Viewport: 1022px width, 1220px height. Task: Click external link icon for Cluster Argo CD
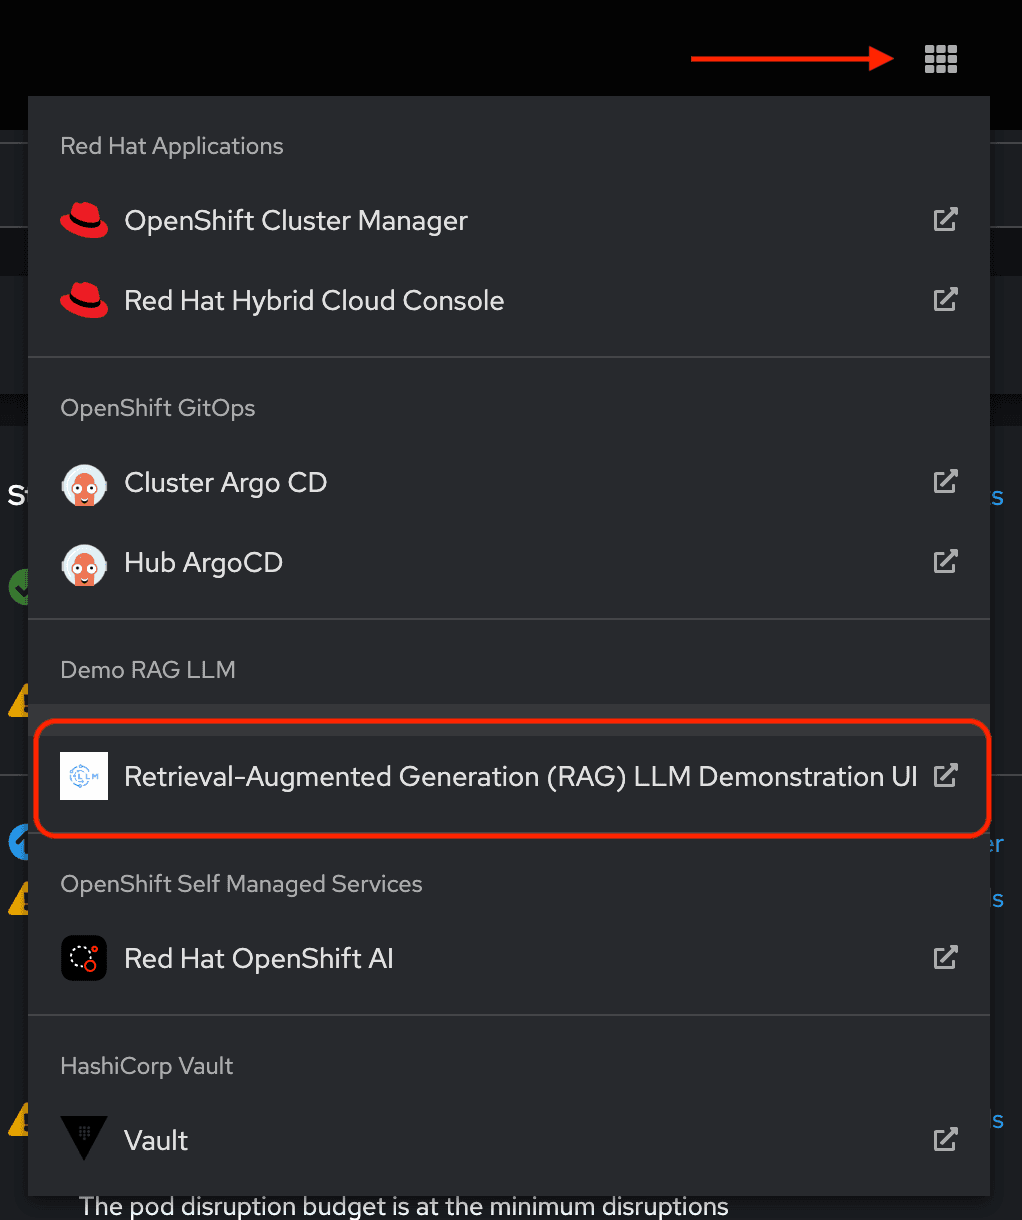[945, 481]
